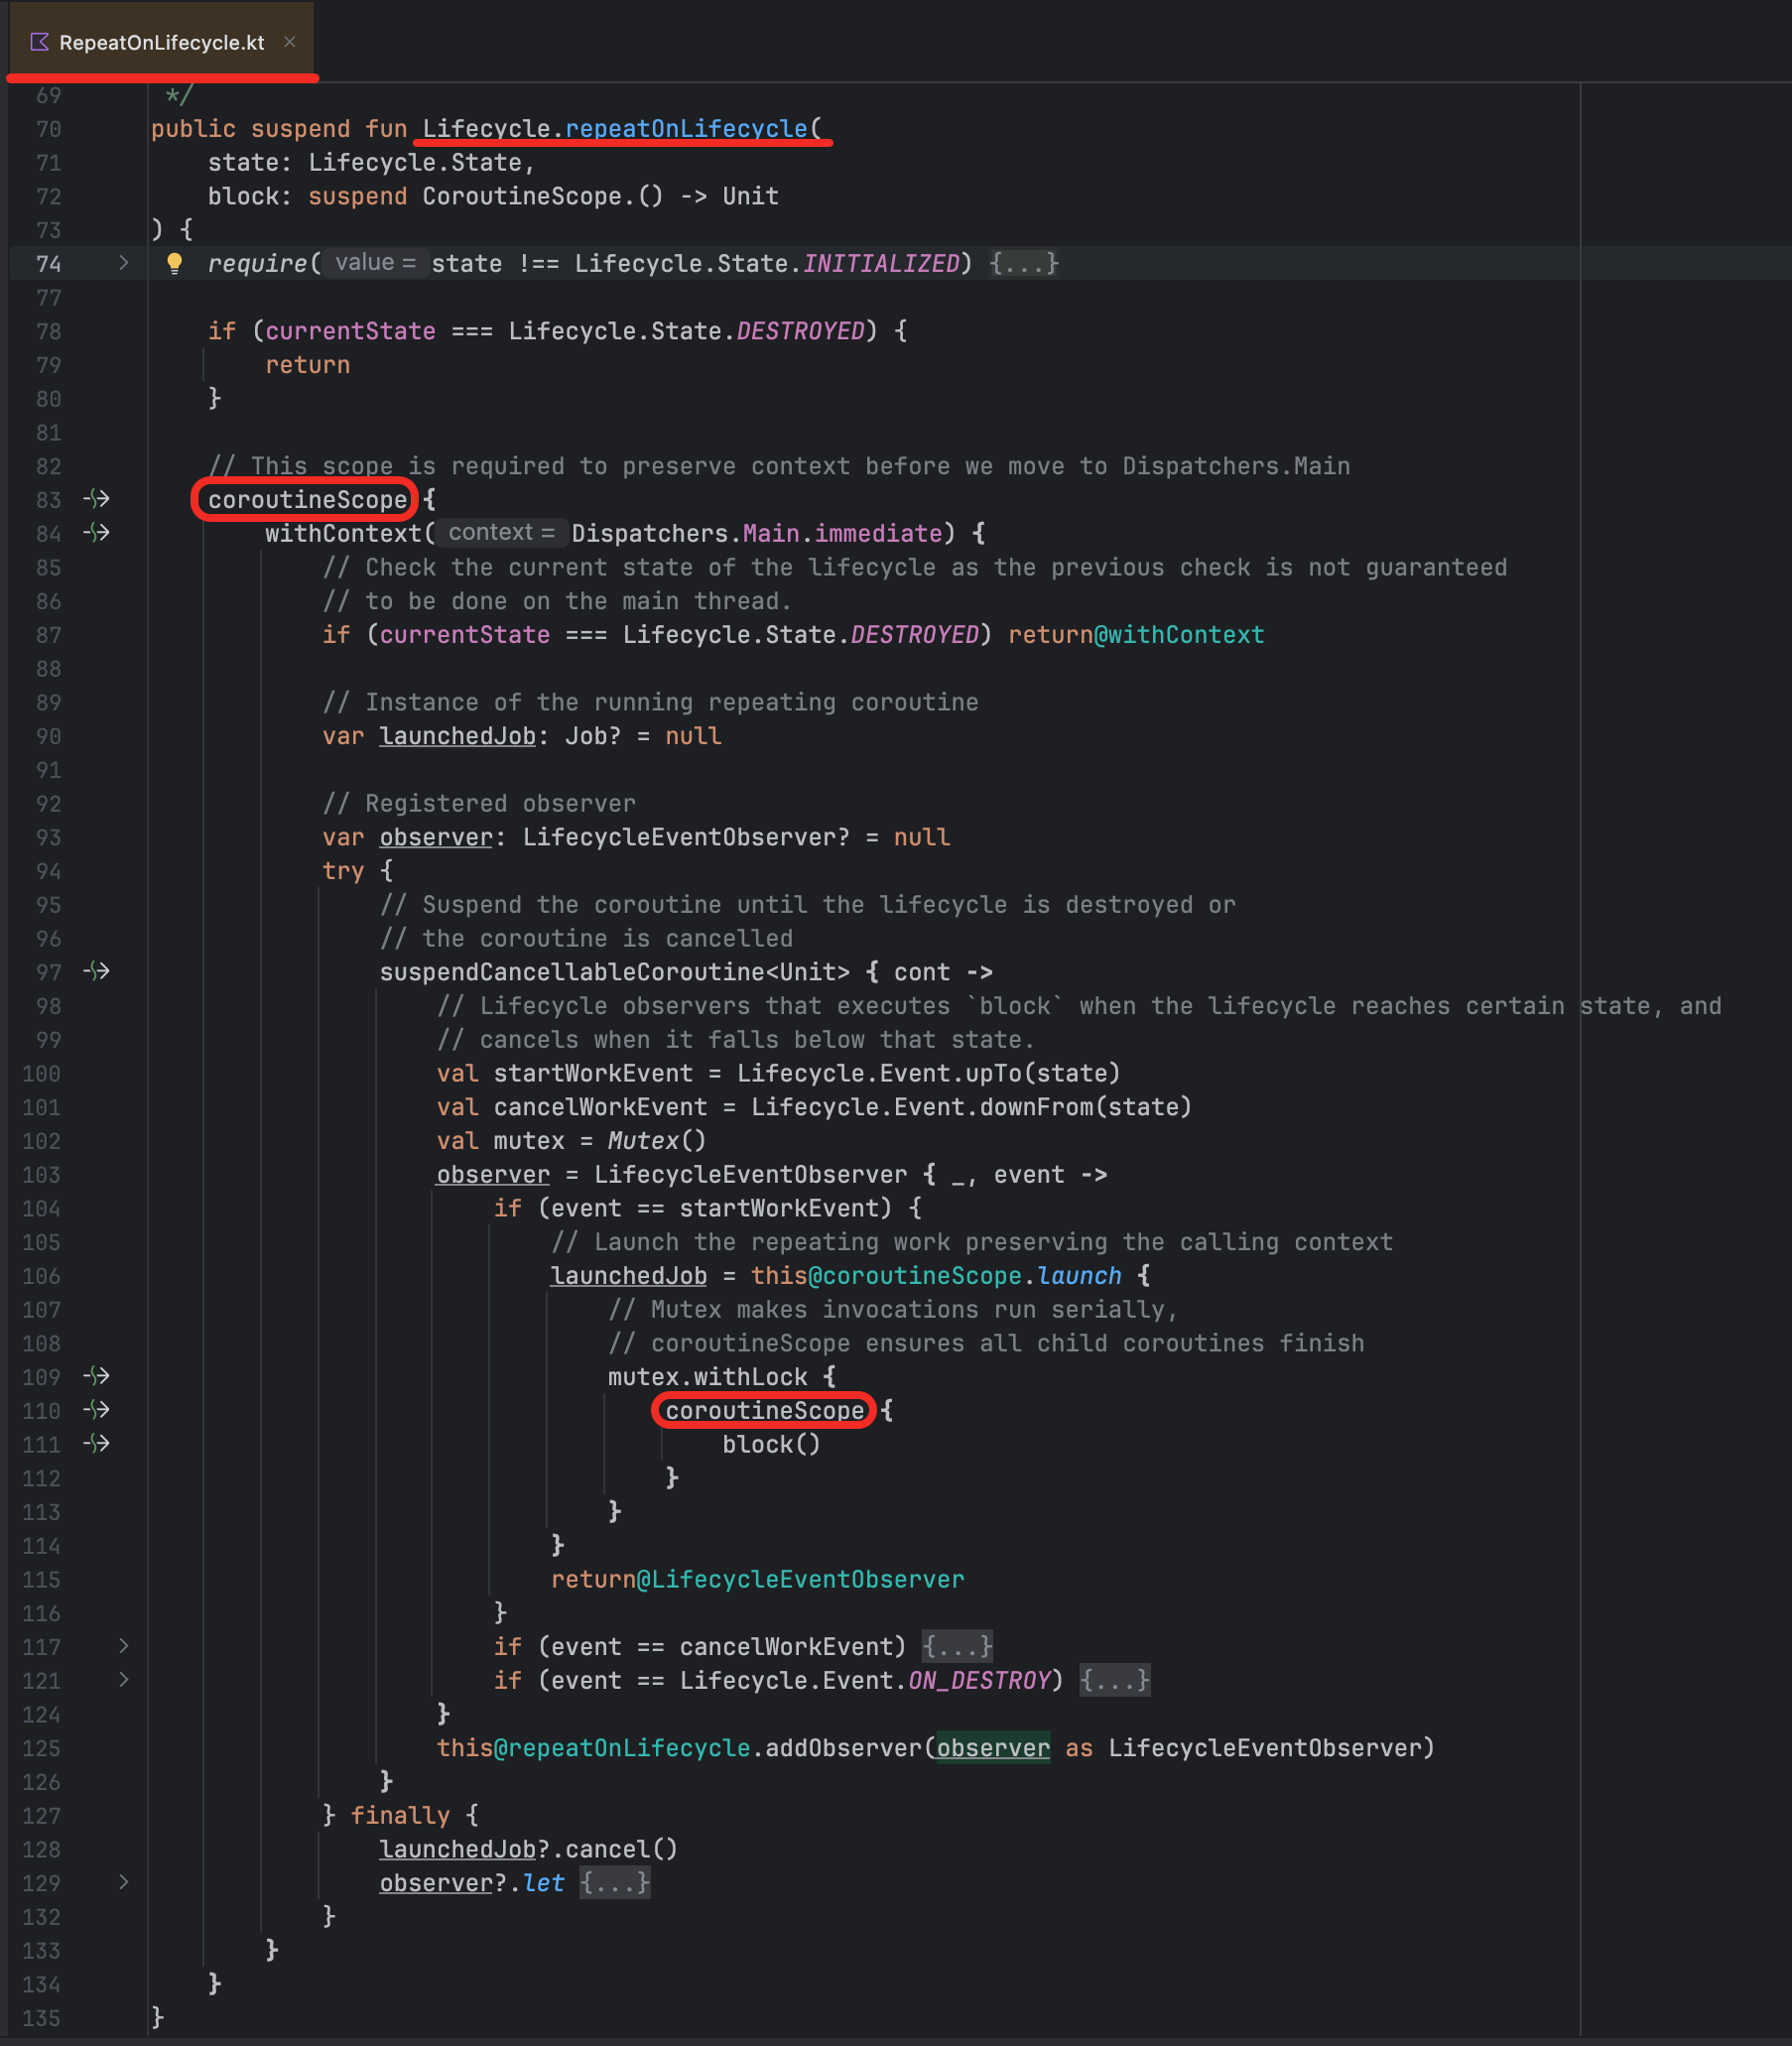
Task: Click line number 100 in the gutter
Action: 40,1073
